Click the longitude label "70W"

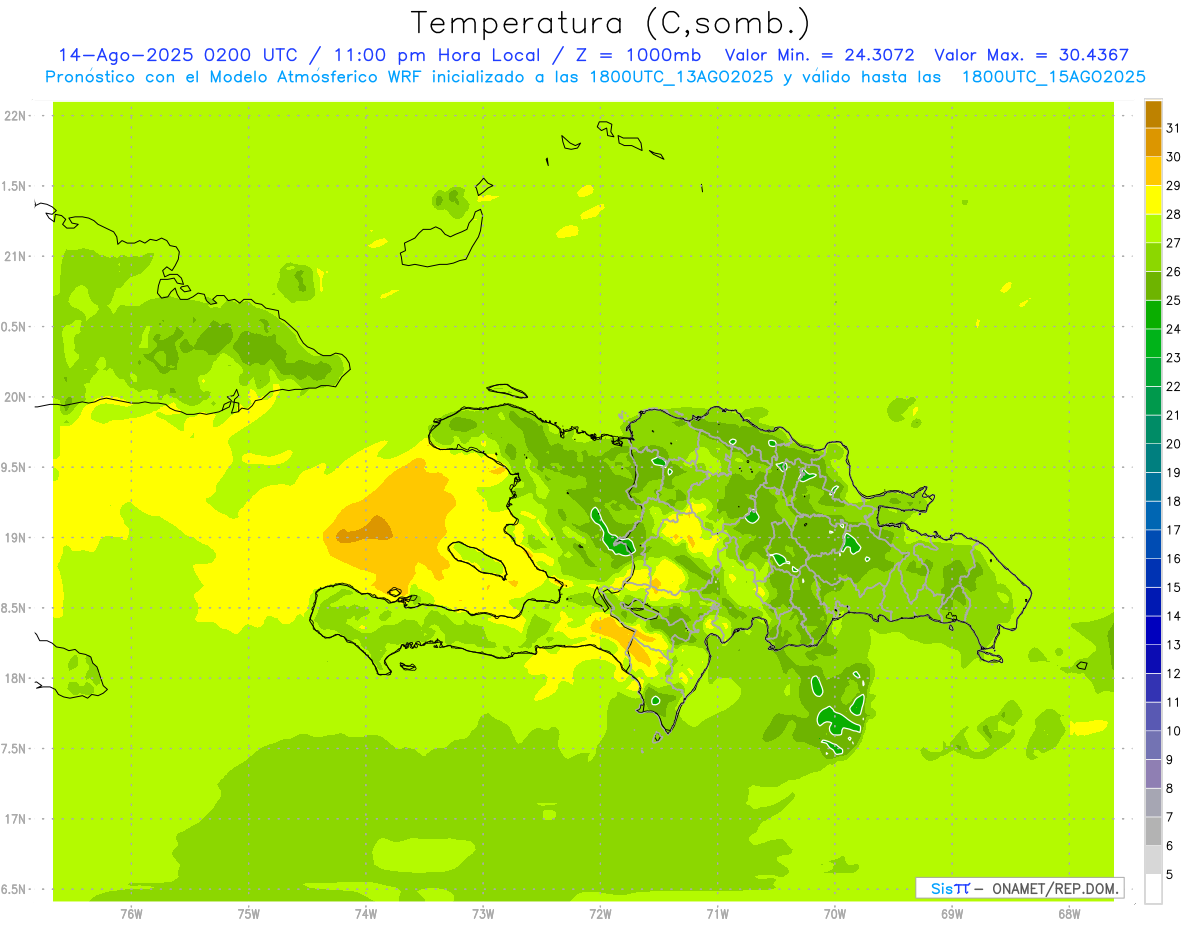835,914
